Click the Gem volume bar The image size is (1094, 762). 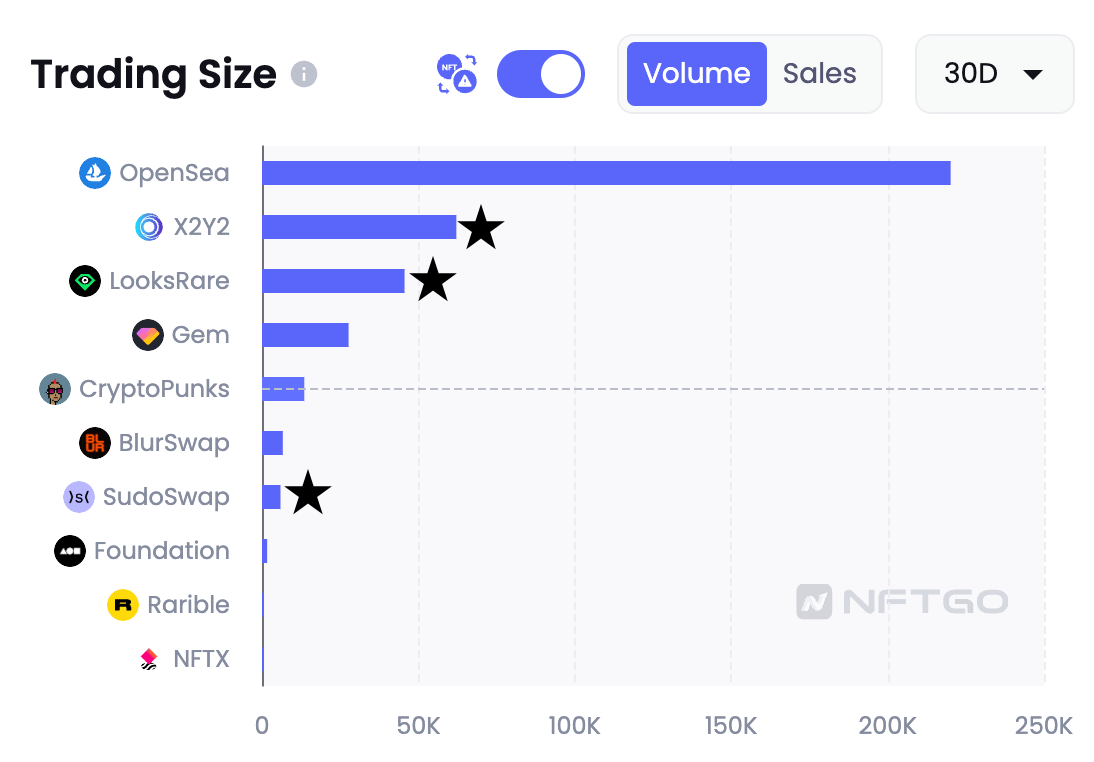pyautogui.click(x=306, y=335)
